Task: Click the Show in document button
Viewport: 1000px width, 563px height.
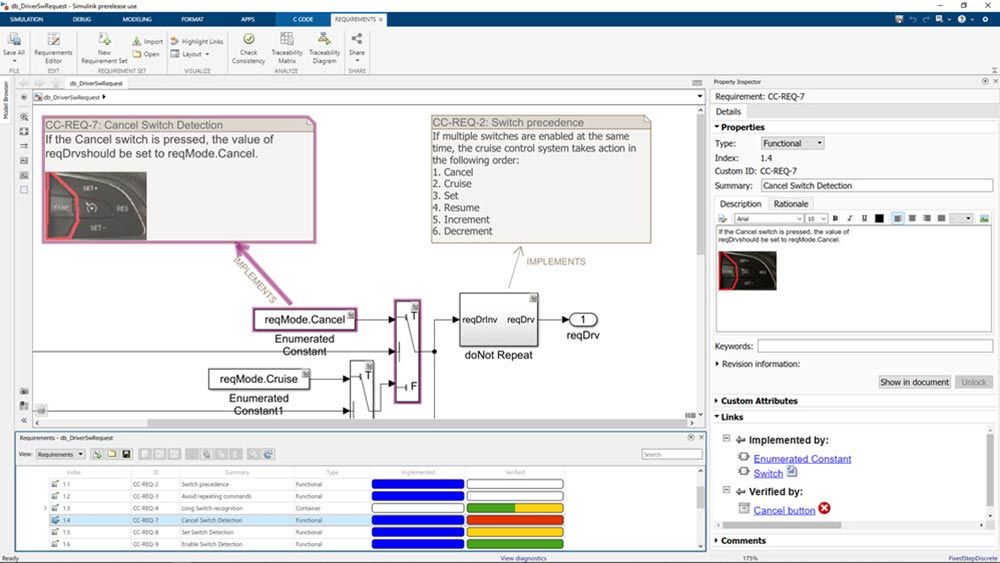Action: [914, 382]
